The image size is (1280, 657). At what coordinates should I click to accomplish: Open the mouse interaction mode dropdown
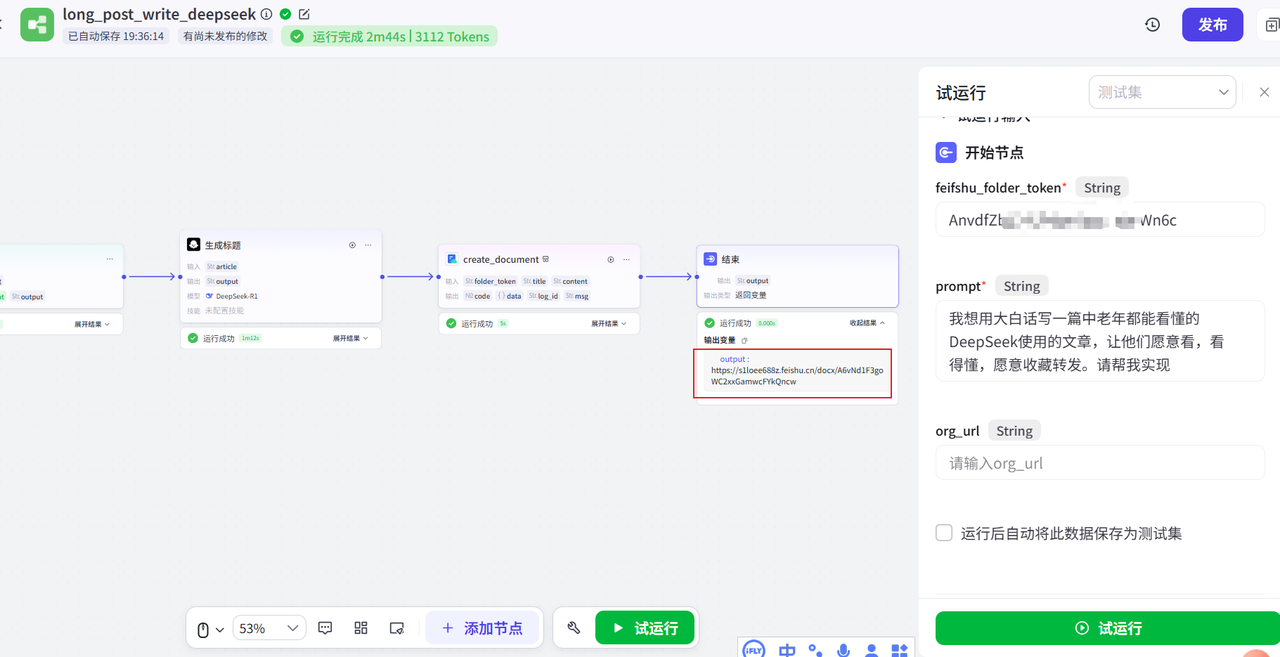[x=210, y=629]
